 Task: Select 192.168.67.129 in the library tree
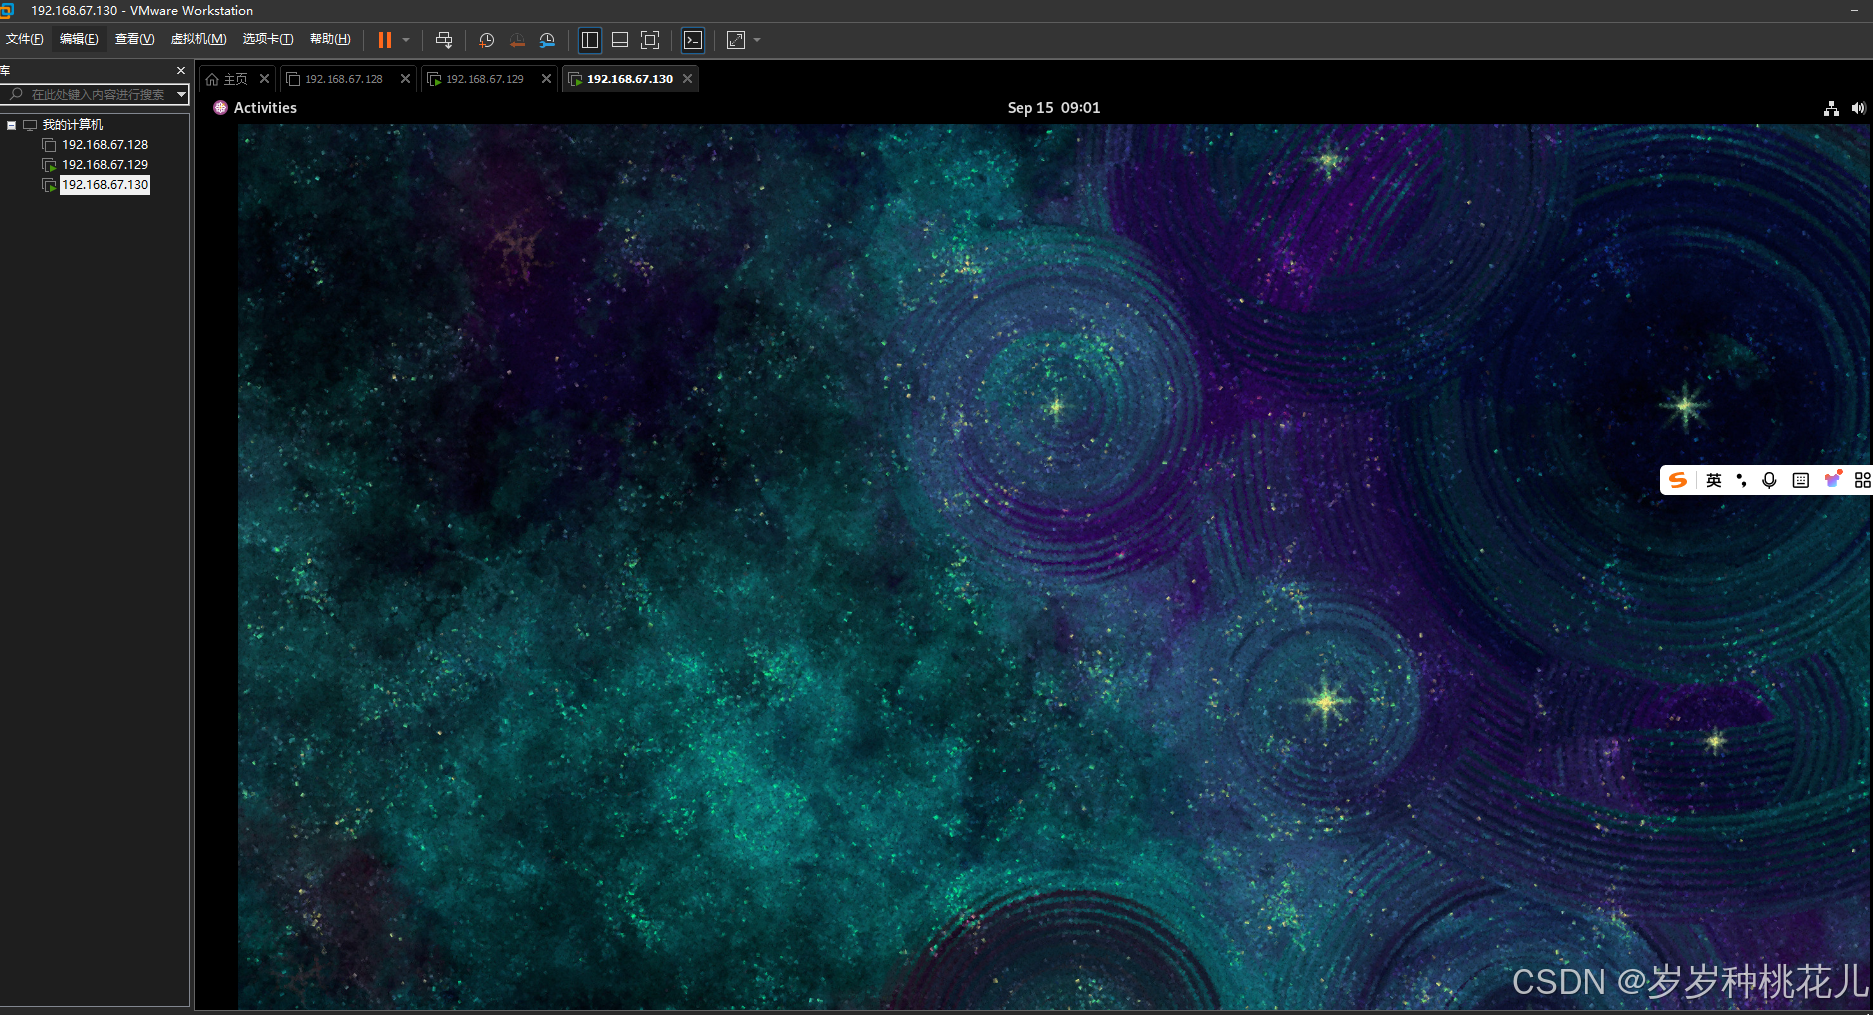click(x=105, y=165)
